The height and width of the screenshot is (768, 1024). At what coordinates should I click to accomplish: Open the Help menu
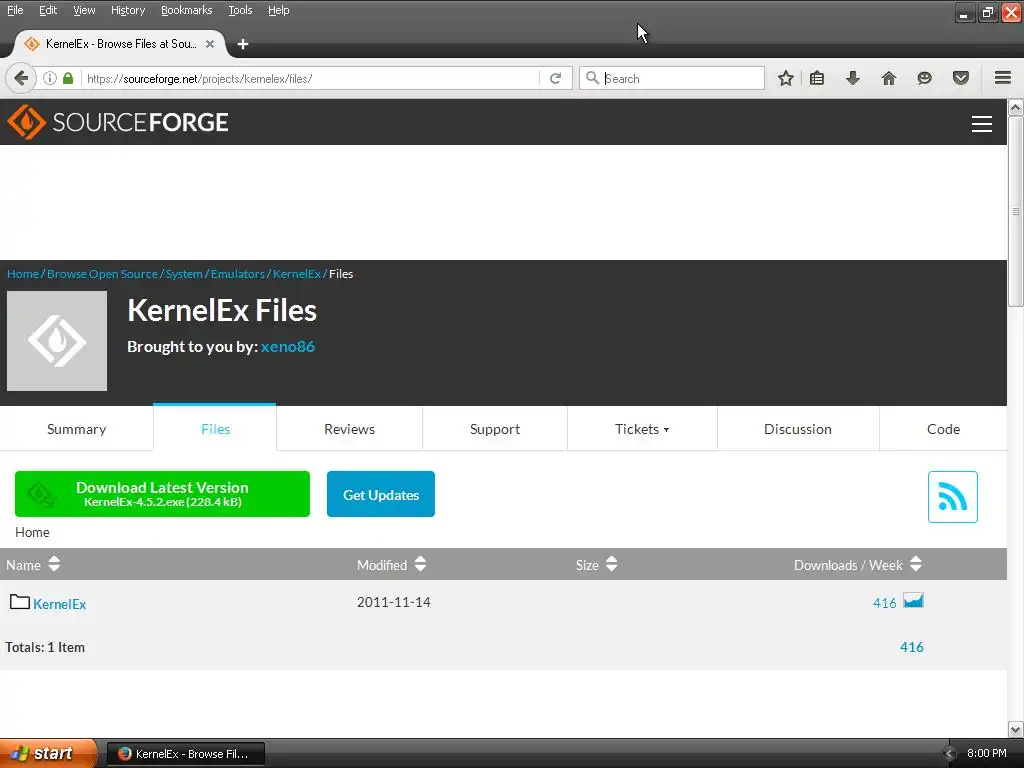click(279, 10)
